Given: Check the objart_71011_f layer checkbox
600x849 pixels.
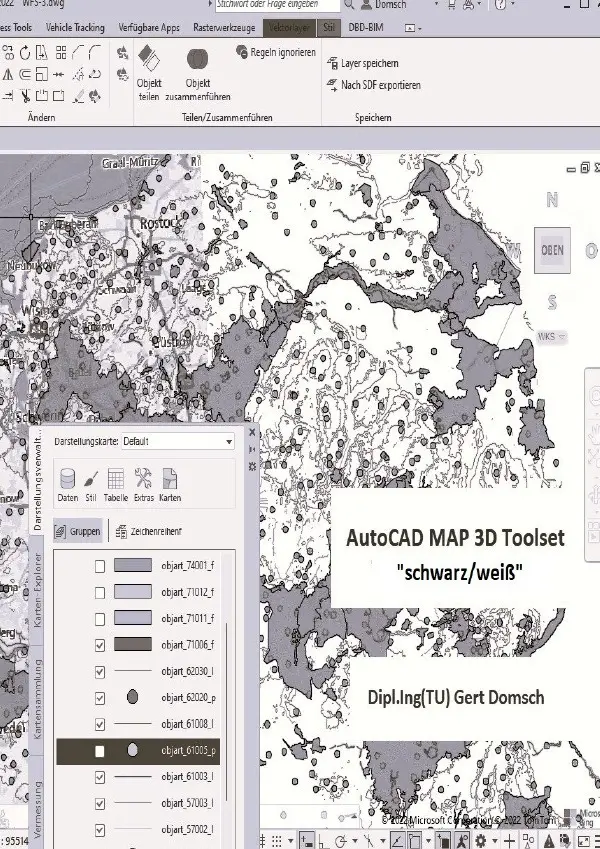Looking at the screenshot, I should click(x=100, y=619).
